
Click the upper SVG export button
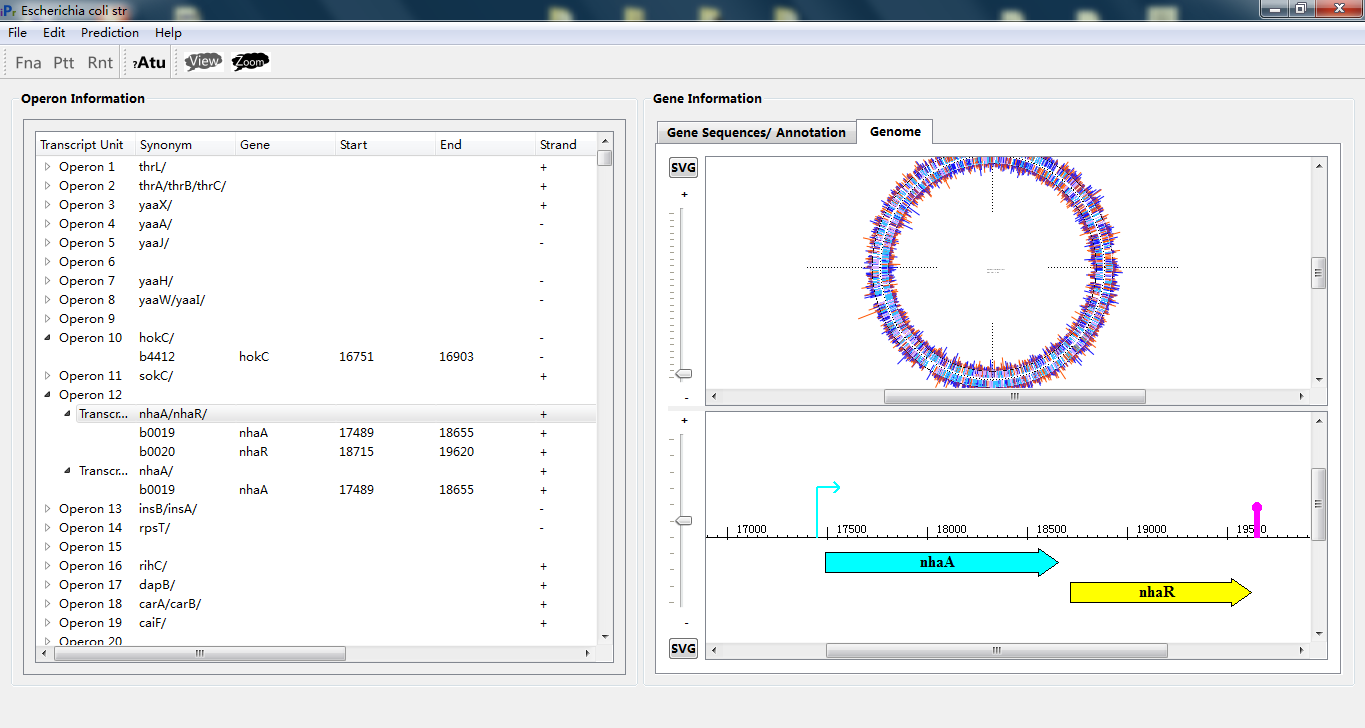coord(683,168)
